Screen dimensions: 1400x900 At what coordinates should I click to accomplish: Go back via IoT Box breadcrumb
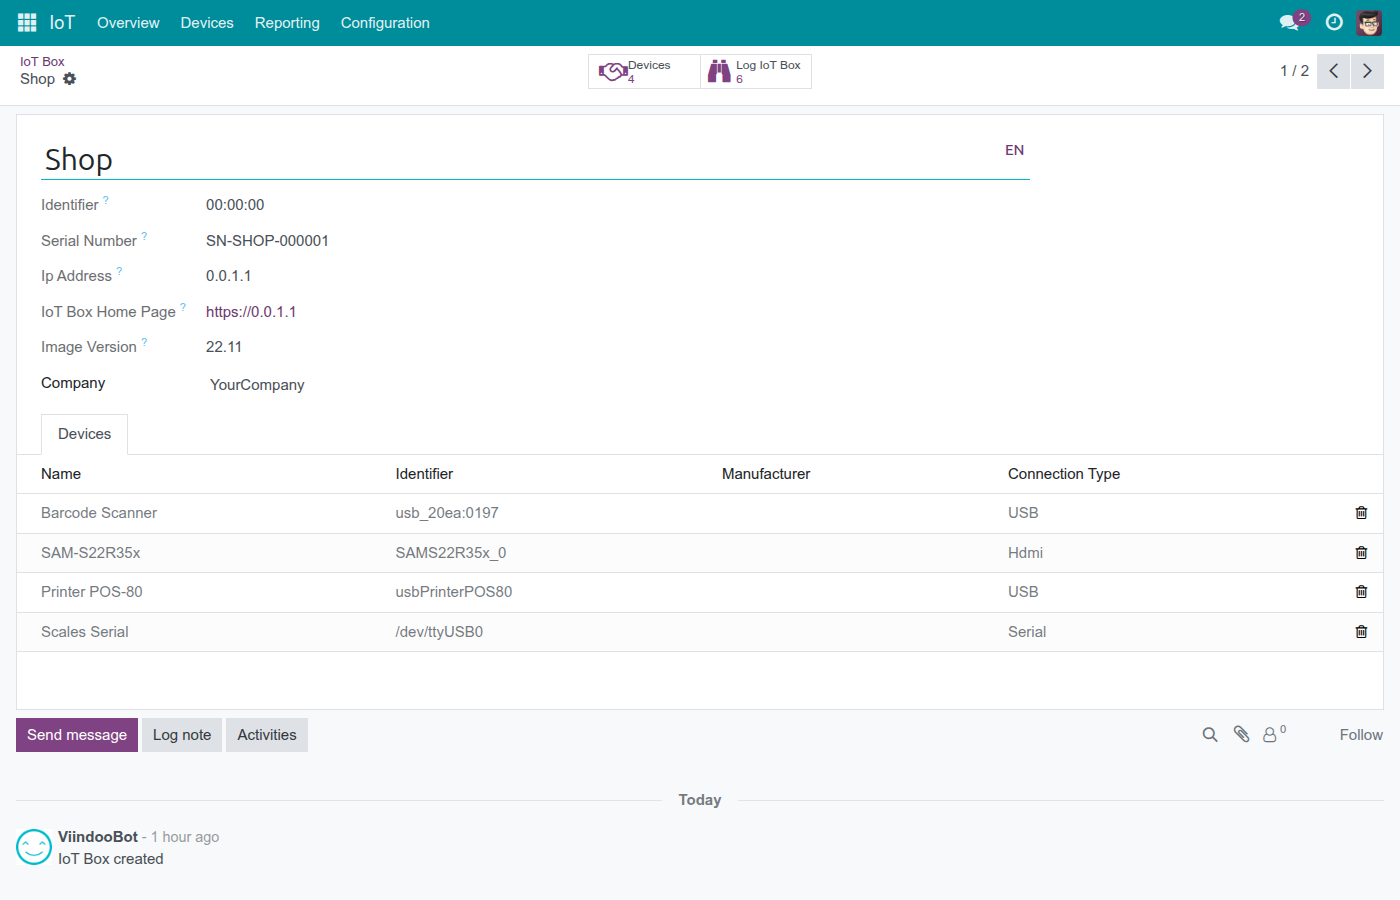pos(42,62)
